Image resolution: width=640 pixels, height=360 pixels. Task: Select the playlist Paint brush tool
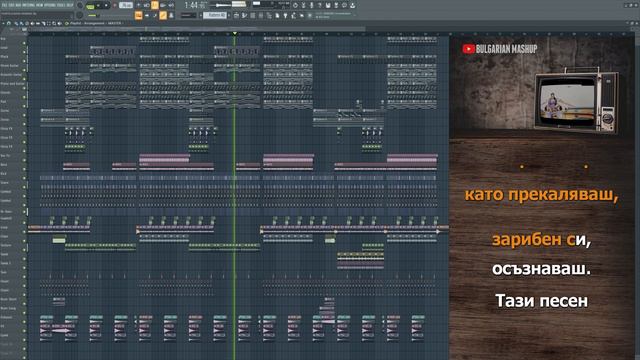(x=21, y=23)
